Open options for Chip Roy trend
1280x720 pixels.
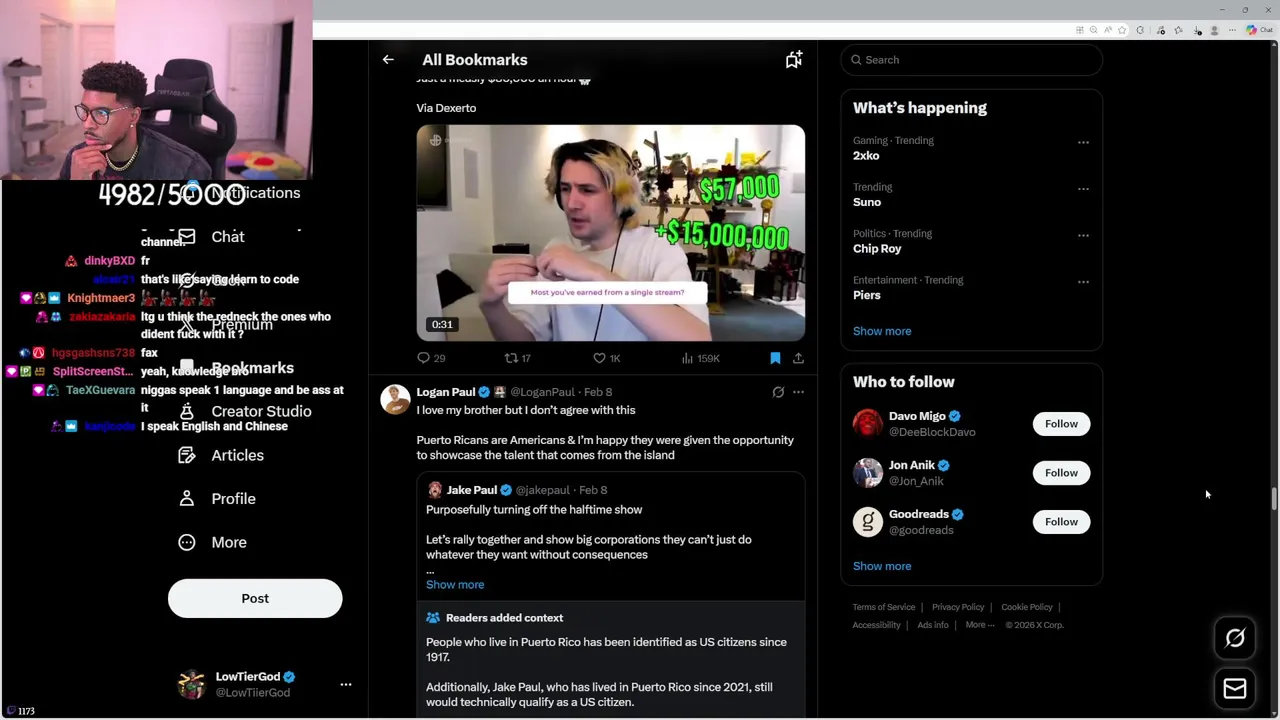click(x=1083, y=235)
